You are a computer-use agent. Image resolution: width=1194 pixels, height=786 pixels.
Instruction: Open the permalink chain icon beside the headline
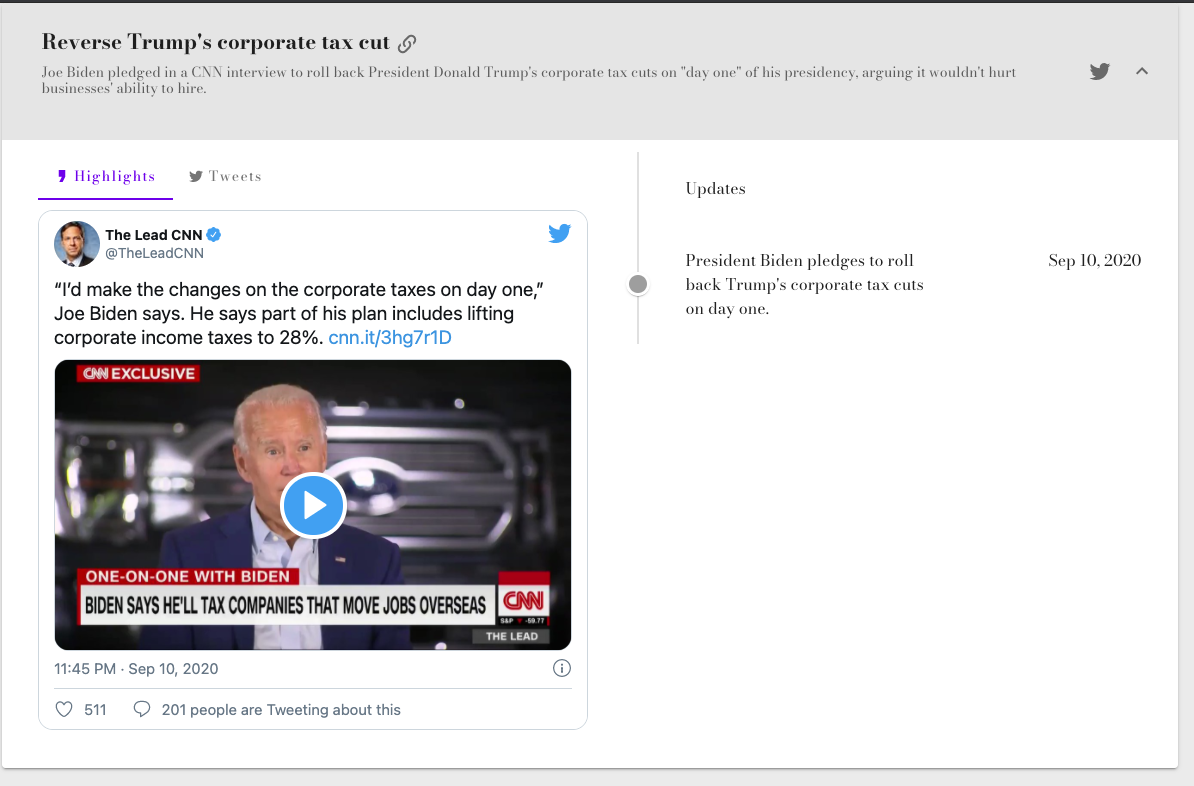pyautogui.click(x=406, y=43)
